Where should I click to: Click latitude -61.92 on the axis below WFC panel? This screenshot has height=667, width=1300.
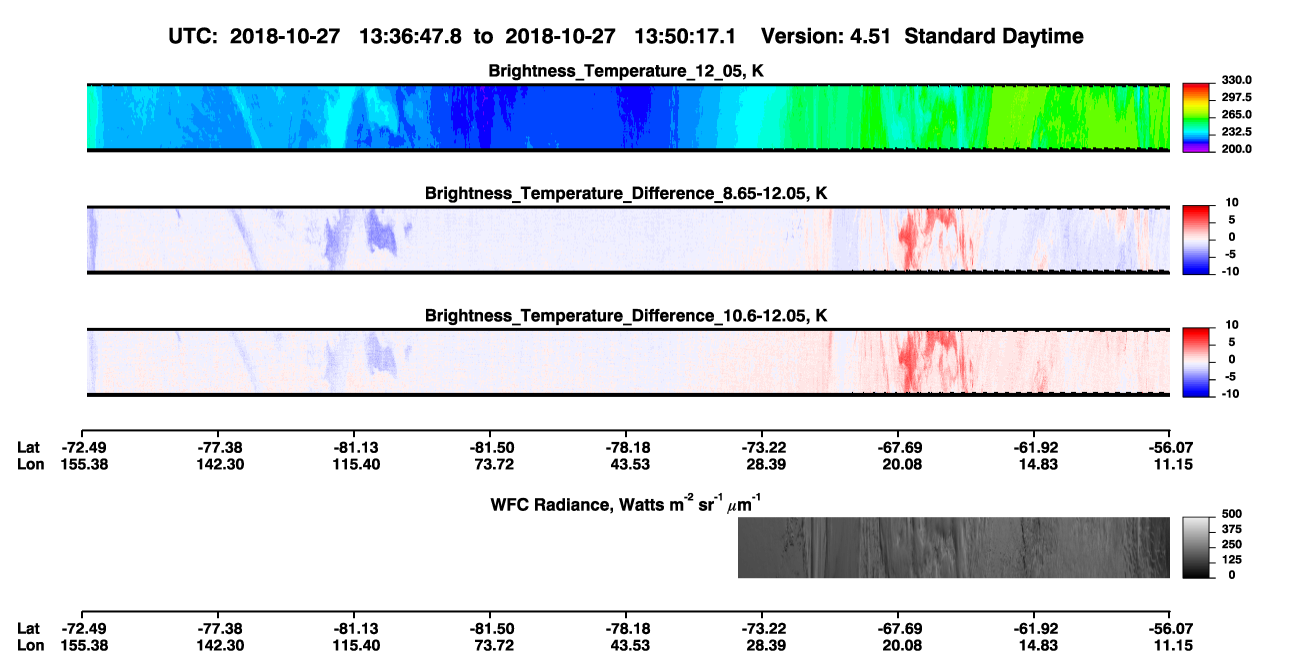tap(1034, 628)
